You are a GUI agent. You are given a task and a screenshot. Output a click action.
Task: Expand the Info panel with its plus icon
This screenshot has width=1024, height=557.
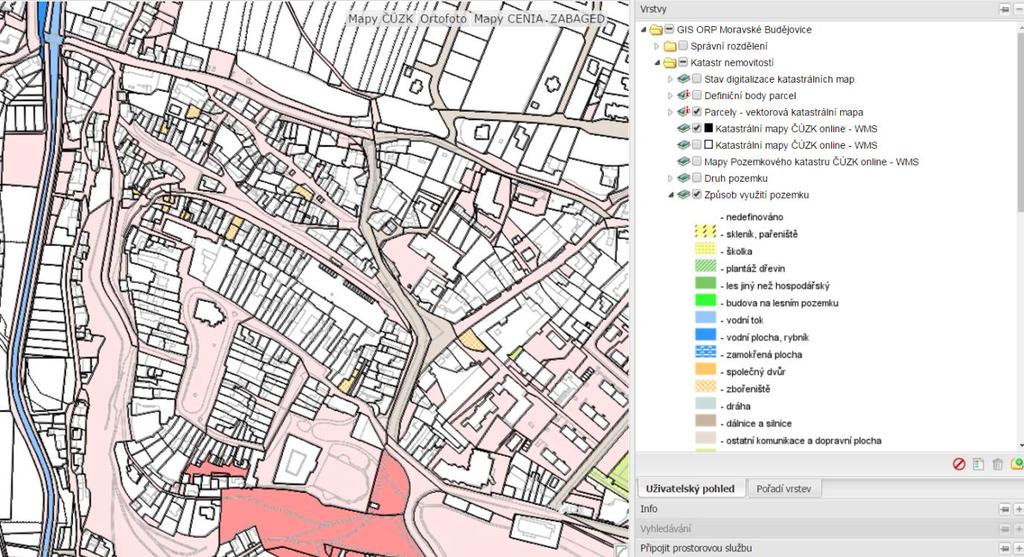point(1019,509)
